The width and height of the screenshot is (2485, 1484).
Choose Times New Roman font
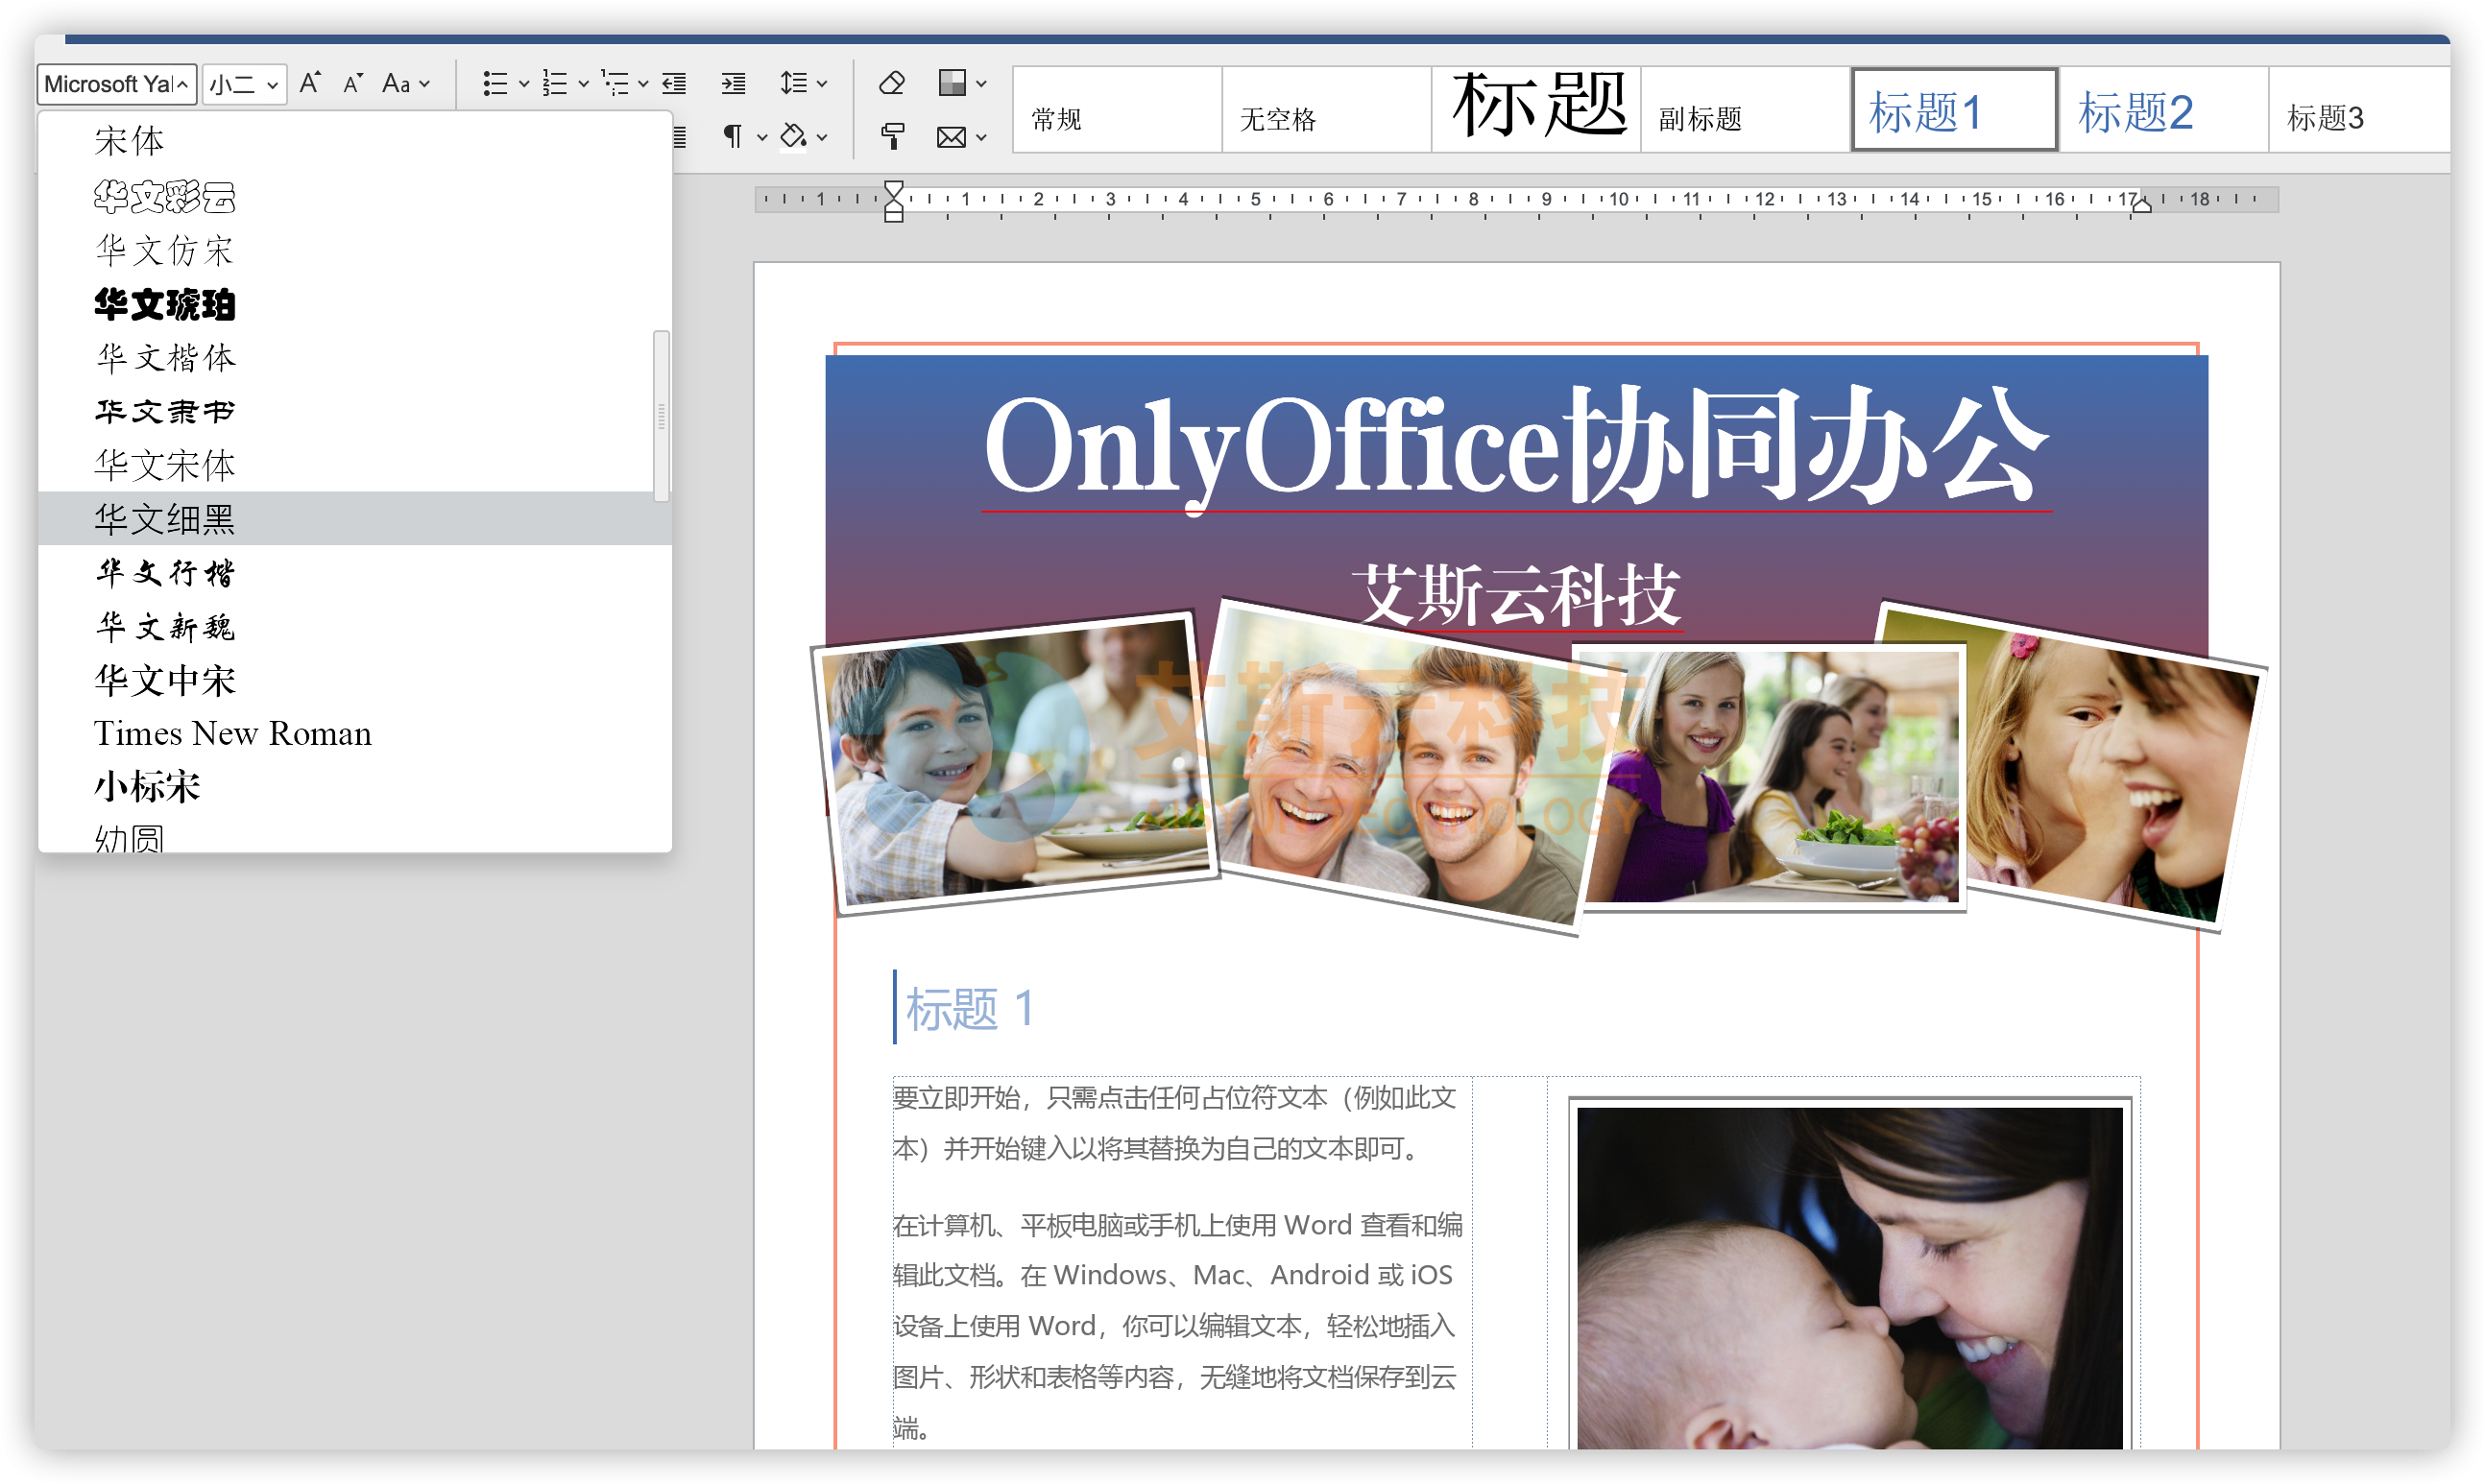354,733
